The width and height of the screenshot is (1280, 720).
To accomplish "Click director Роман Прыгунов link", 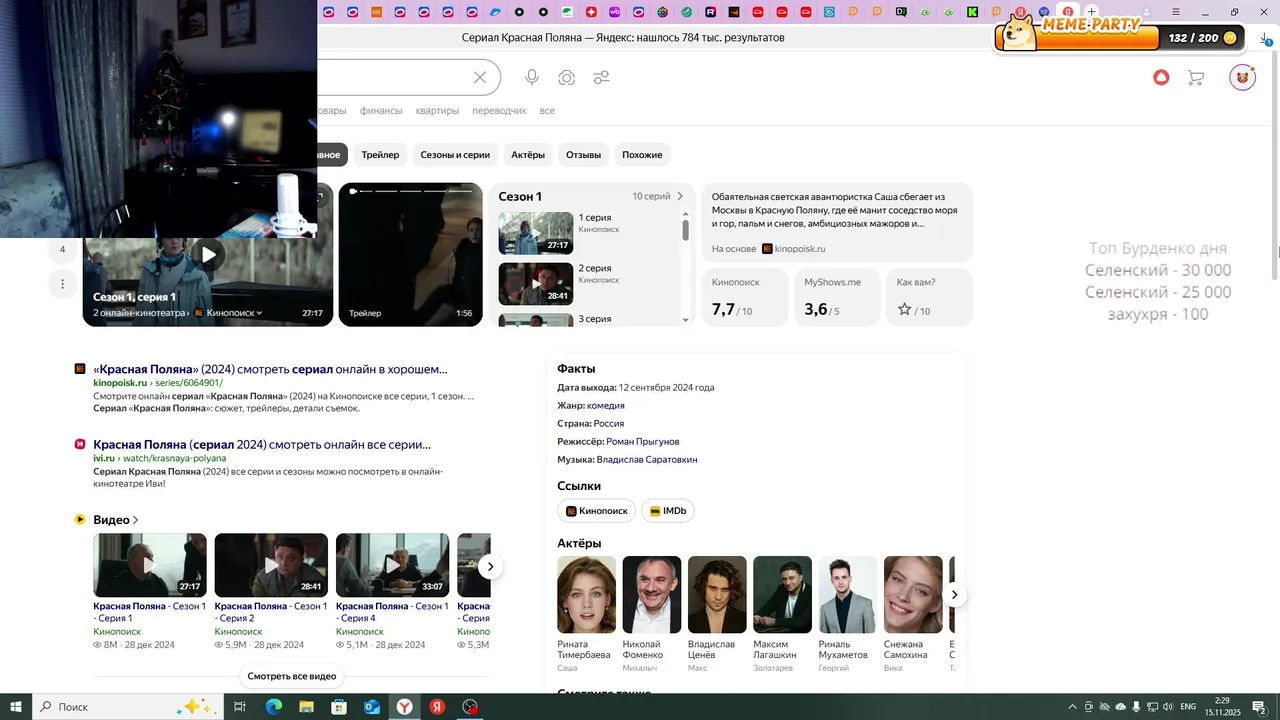I will (x=643, y=442).
